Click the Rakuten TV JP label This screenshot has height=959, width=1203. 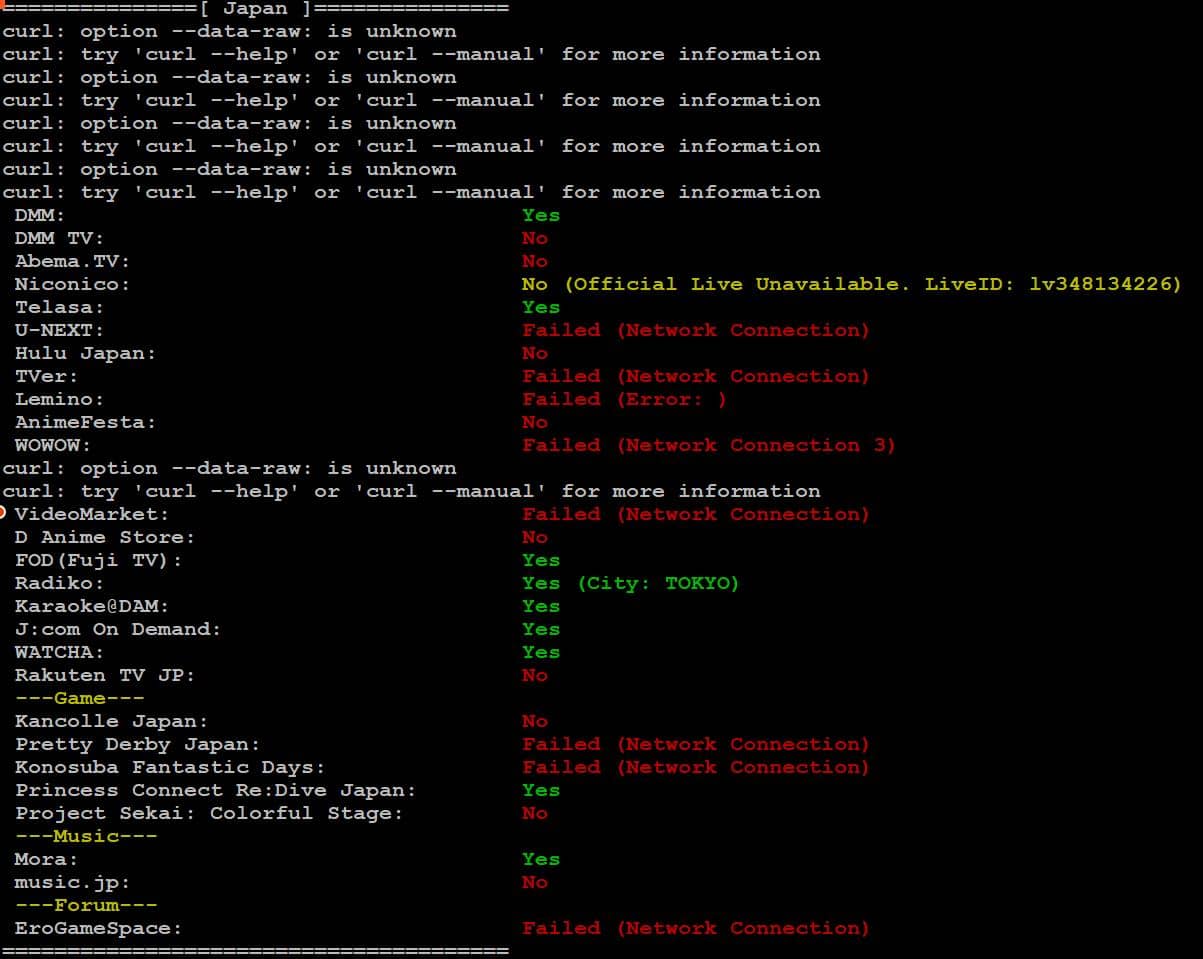click(104, 675)
